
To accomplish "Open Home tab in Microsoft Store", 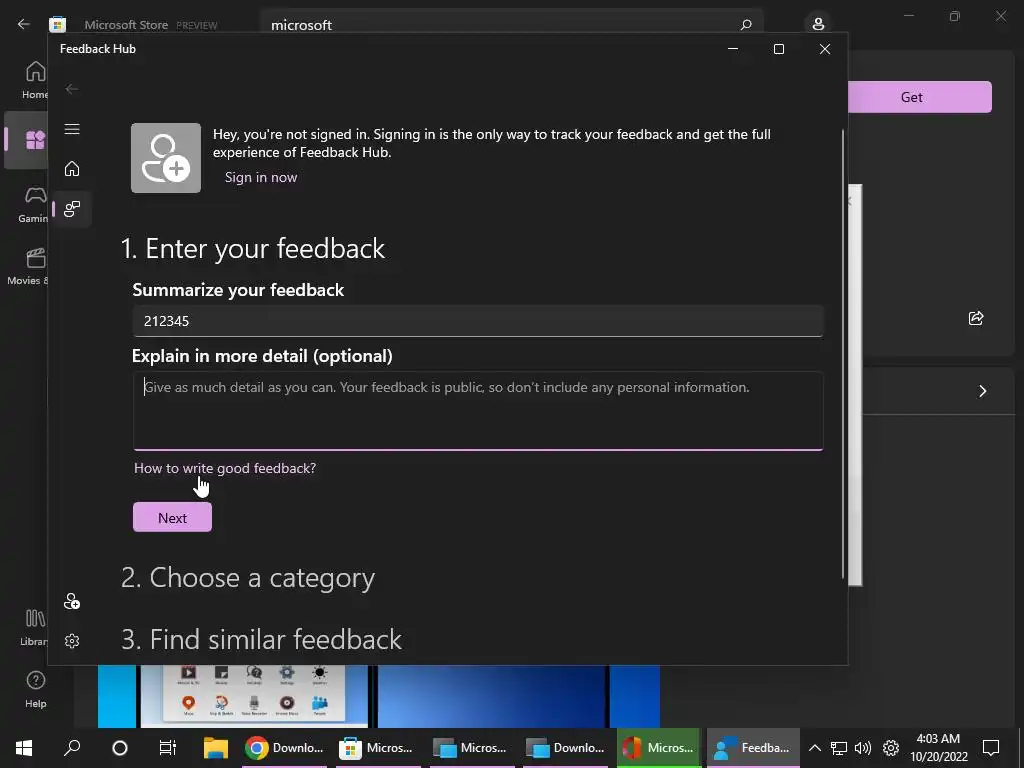I will [35, 80].
